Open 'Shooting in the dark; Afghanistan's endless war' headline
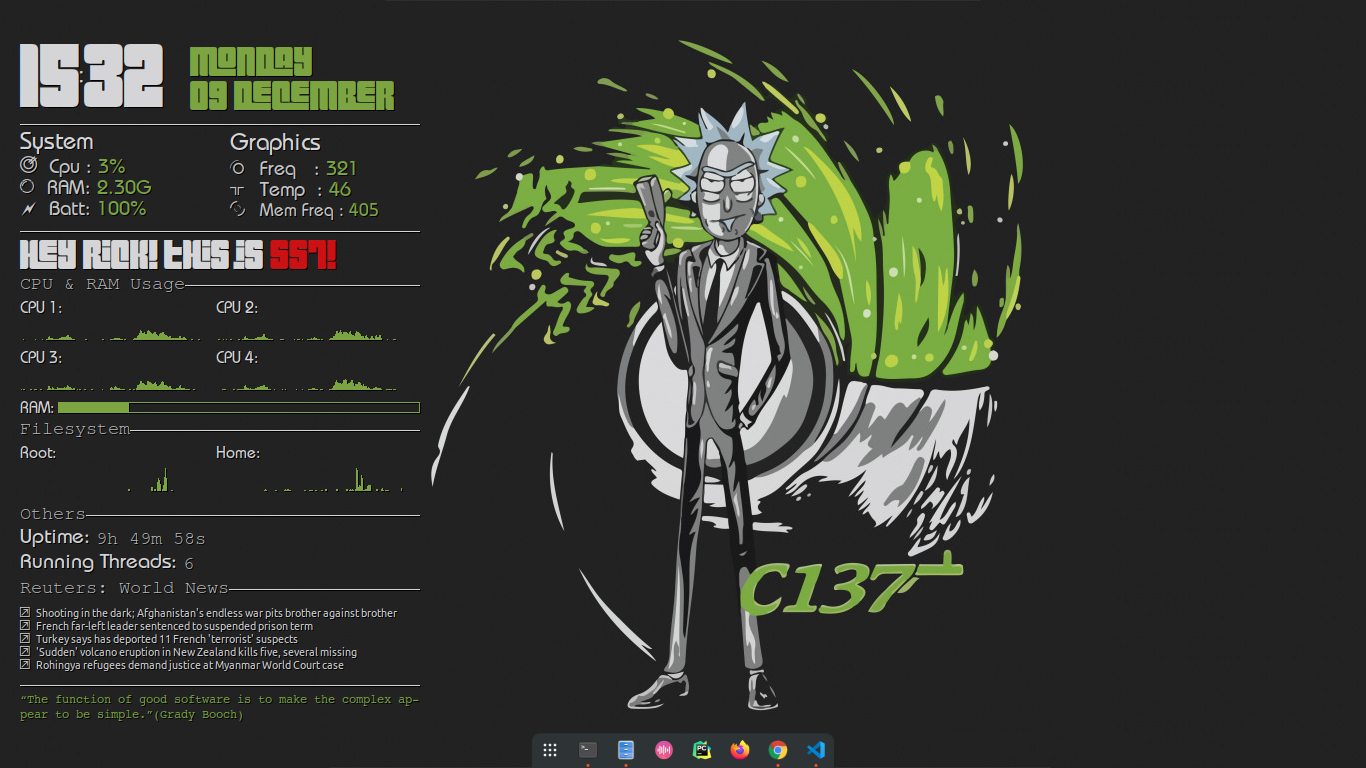 click(216, 613)
